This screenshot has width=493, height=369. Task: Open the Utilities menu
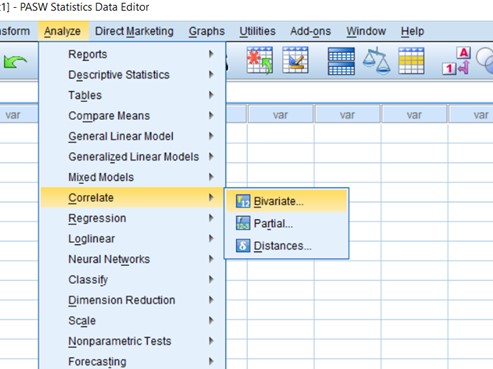pos(257,31)
